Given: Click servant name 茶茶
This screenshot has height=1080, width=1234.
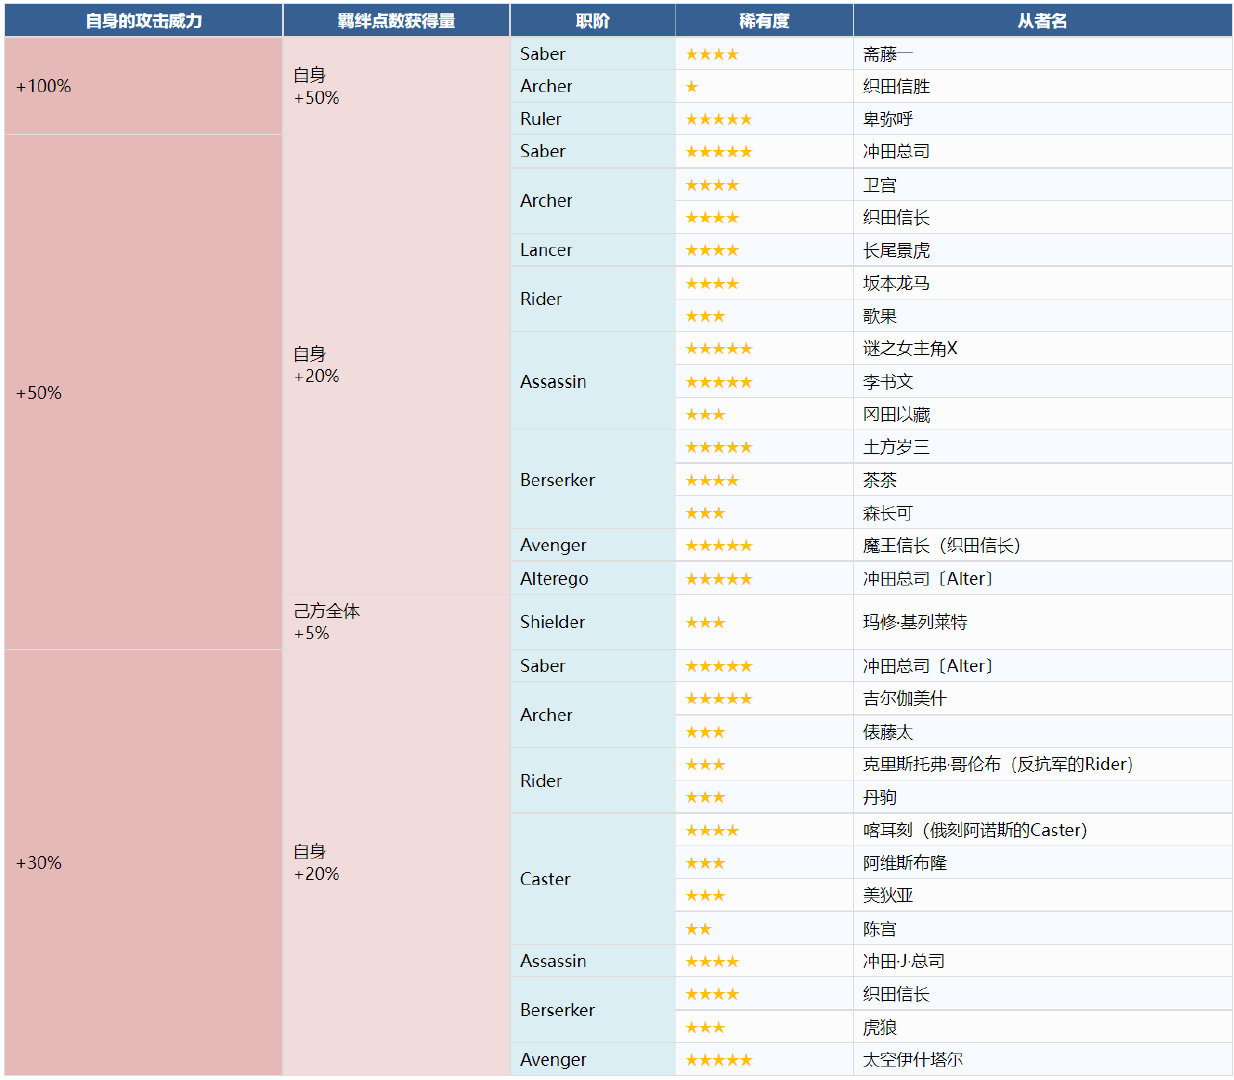Looking at the screenshot, I should click(x=880, y=480).
